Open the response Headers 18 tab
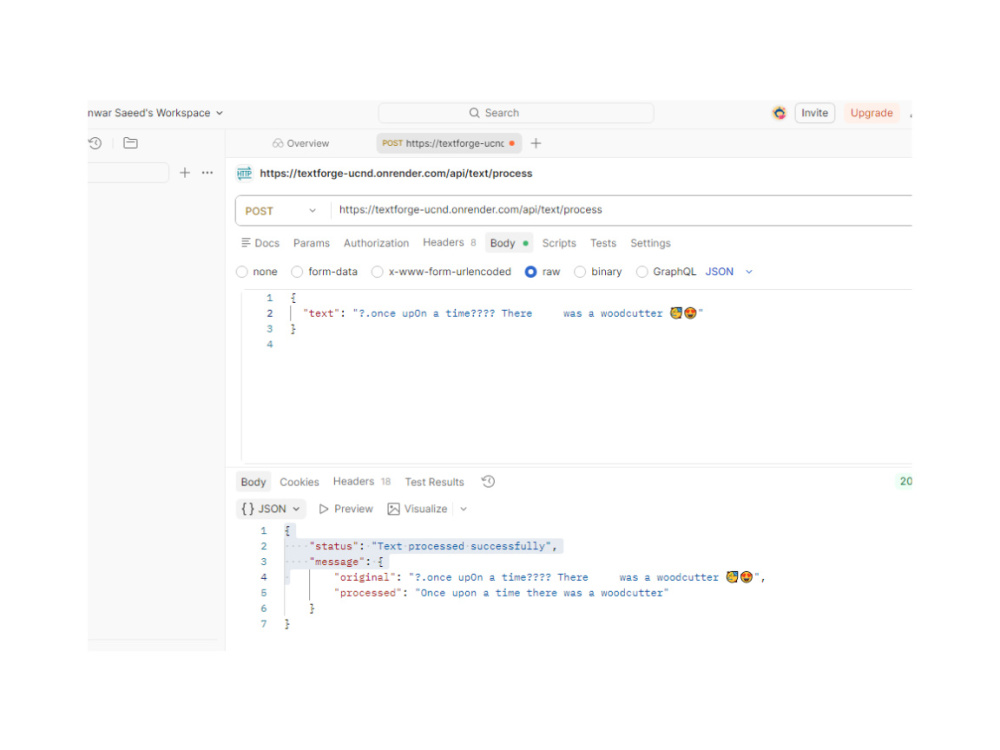Viewport: 1000px width, 750px height. pyautogui.click(x=362, y=482)
